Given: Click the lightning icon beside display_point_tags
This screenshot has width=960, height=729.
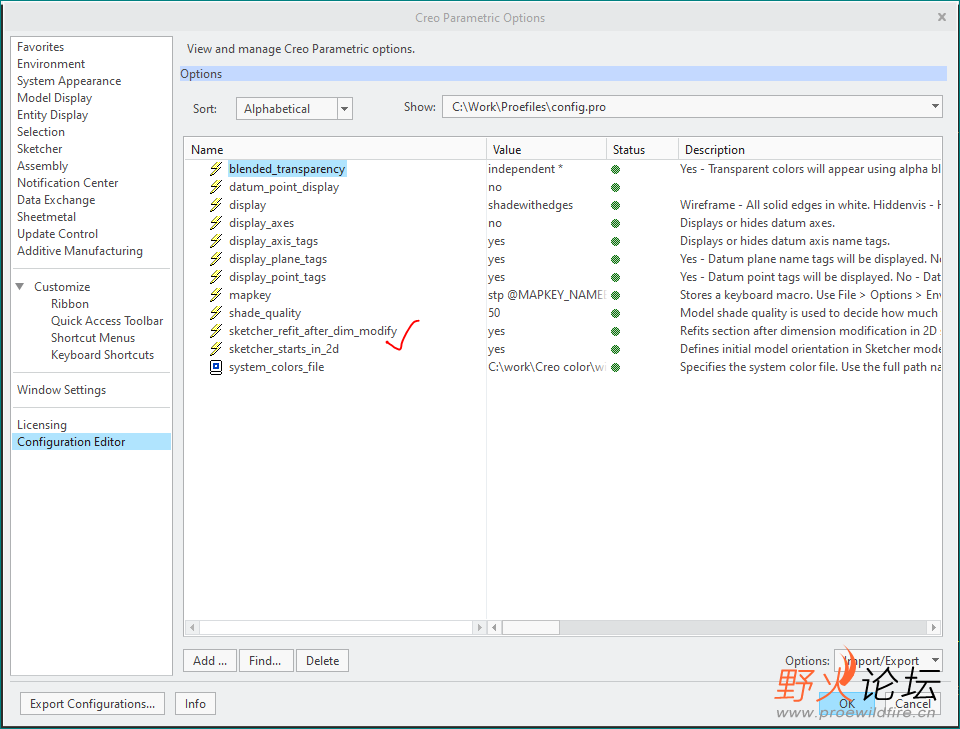Looking at the screenshot, I should click(x=216, y=277).
